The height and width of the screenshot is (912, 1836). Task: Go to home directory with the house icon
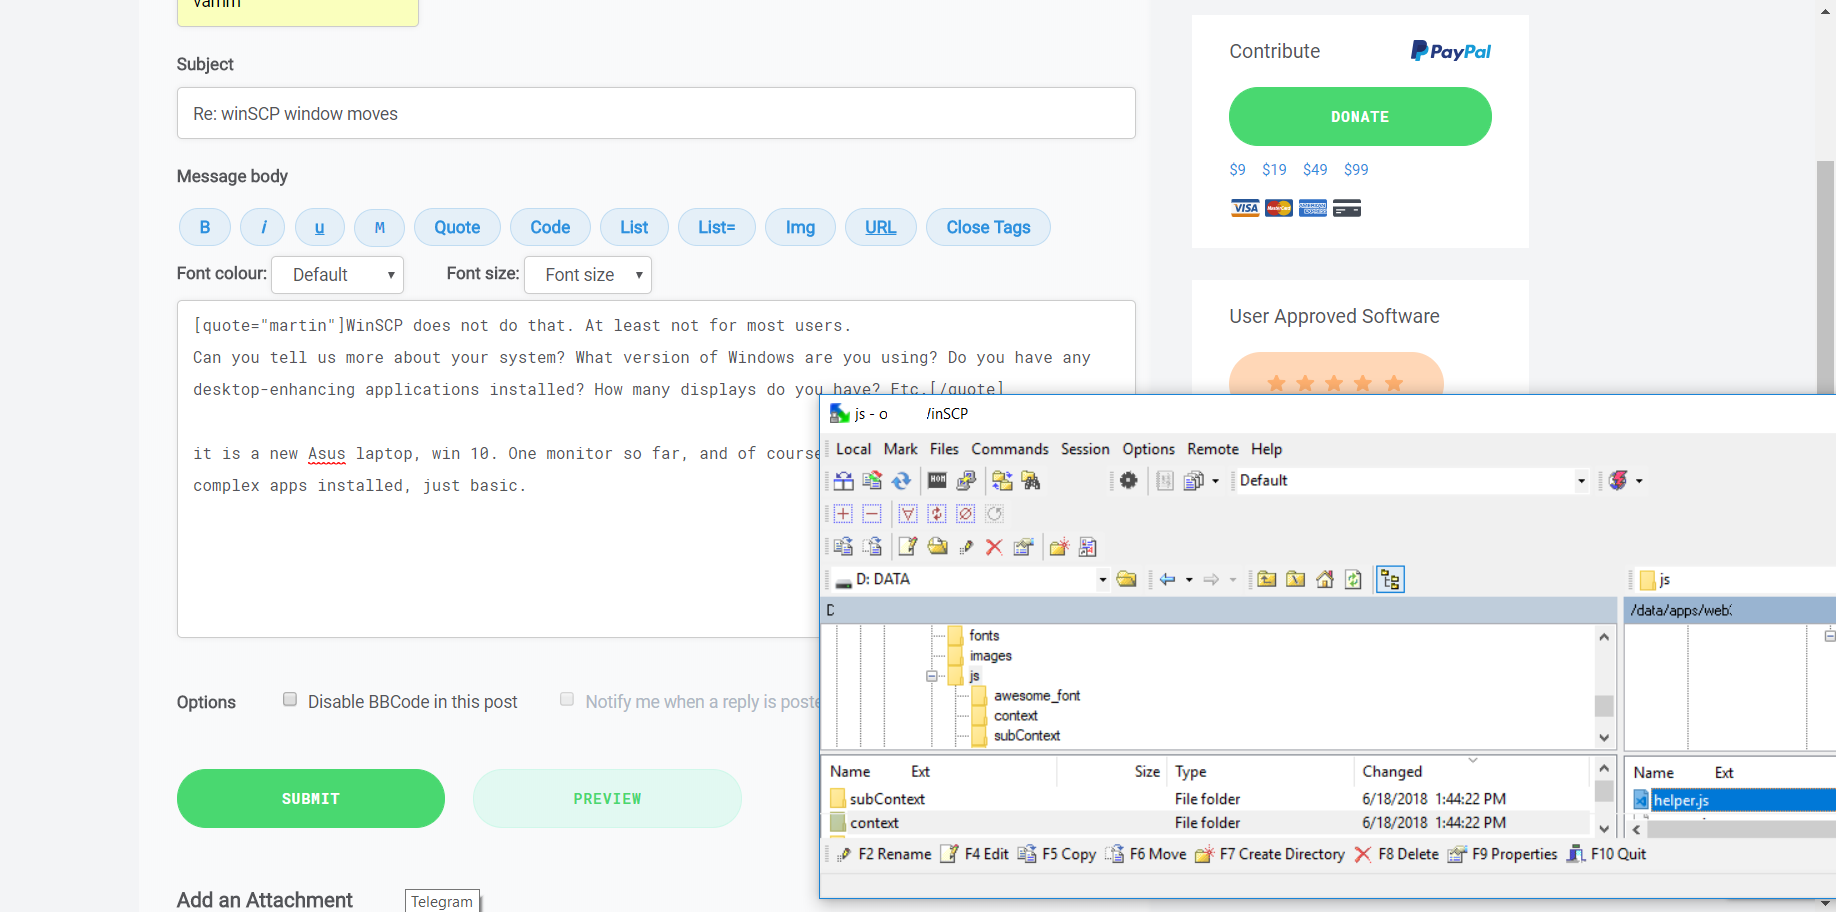(x=1325, y=580)
